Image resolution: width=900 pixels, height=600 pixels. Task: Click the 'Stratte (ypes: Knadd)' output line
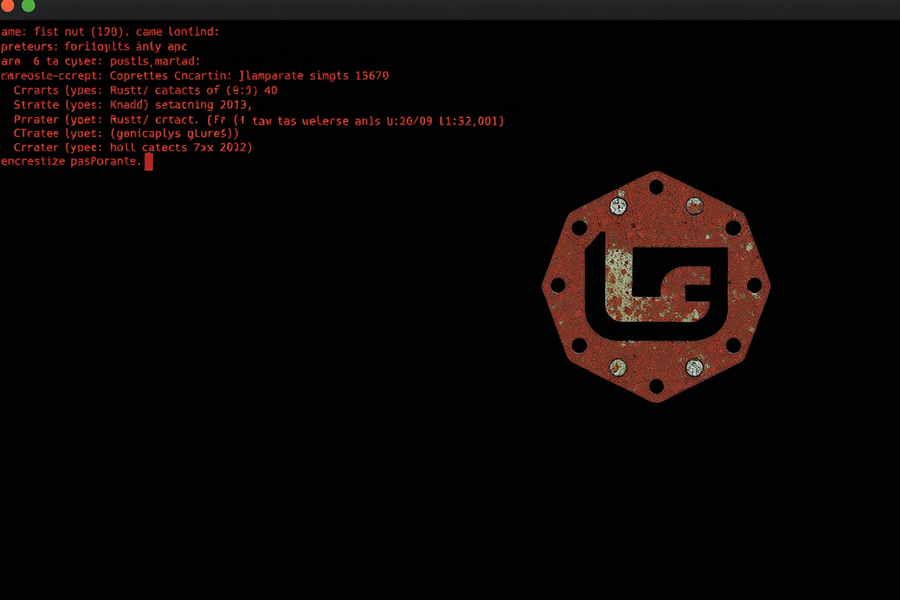[133, 104]
